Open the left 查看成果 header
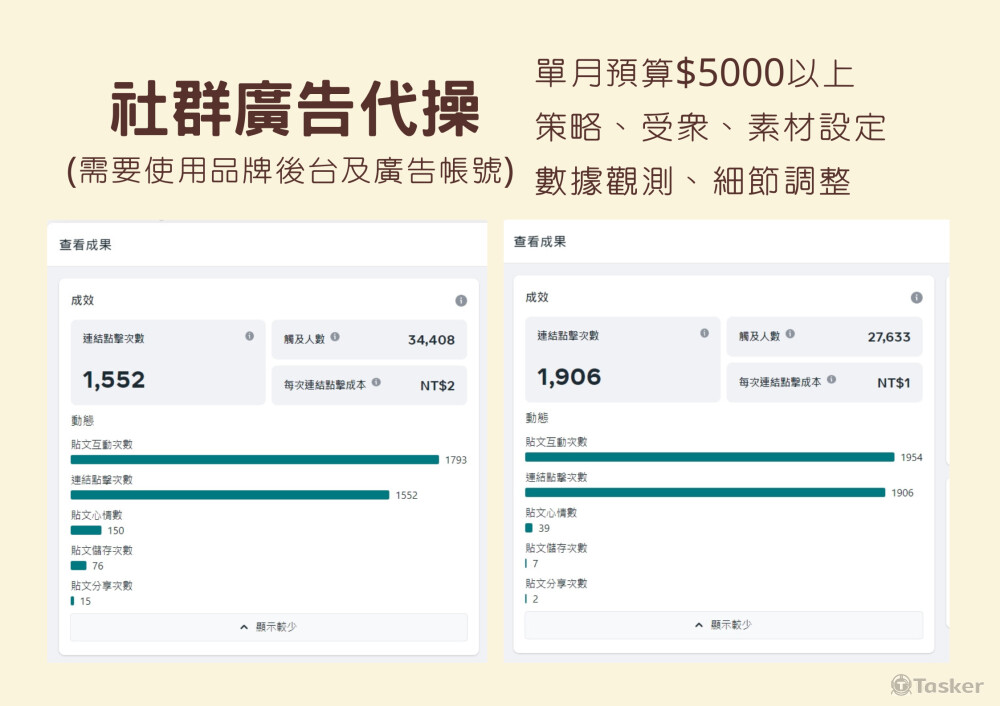Image resolution: width=1000 pixels, height=706 pixels. 86,245
